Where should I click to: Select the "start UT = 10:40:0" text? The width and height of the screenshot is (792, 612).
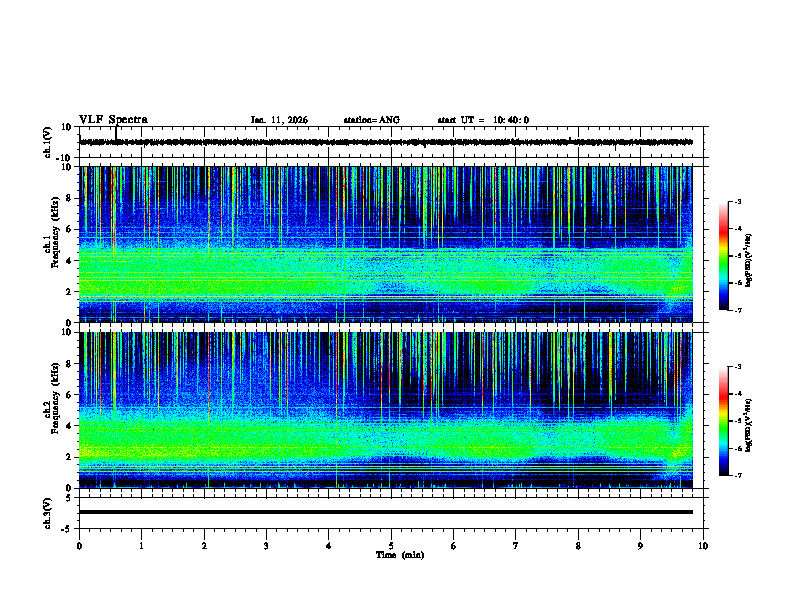(483, 120)
